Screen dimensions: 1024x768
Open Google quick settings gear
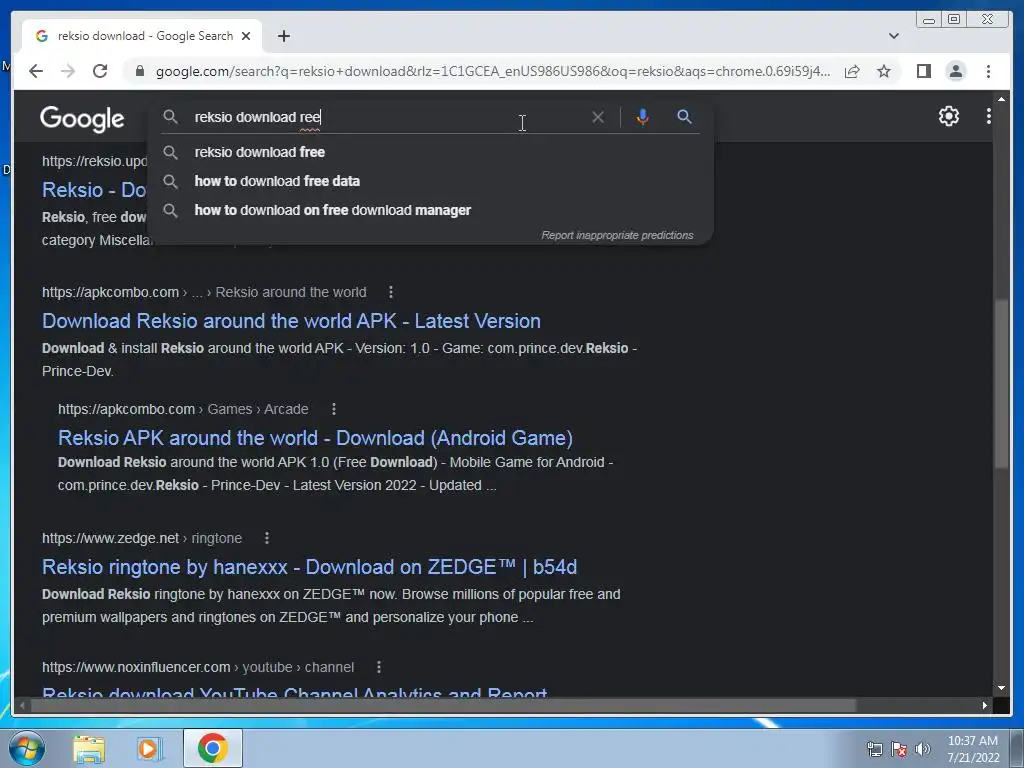[948, 116]
